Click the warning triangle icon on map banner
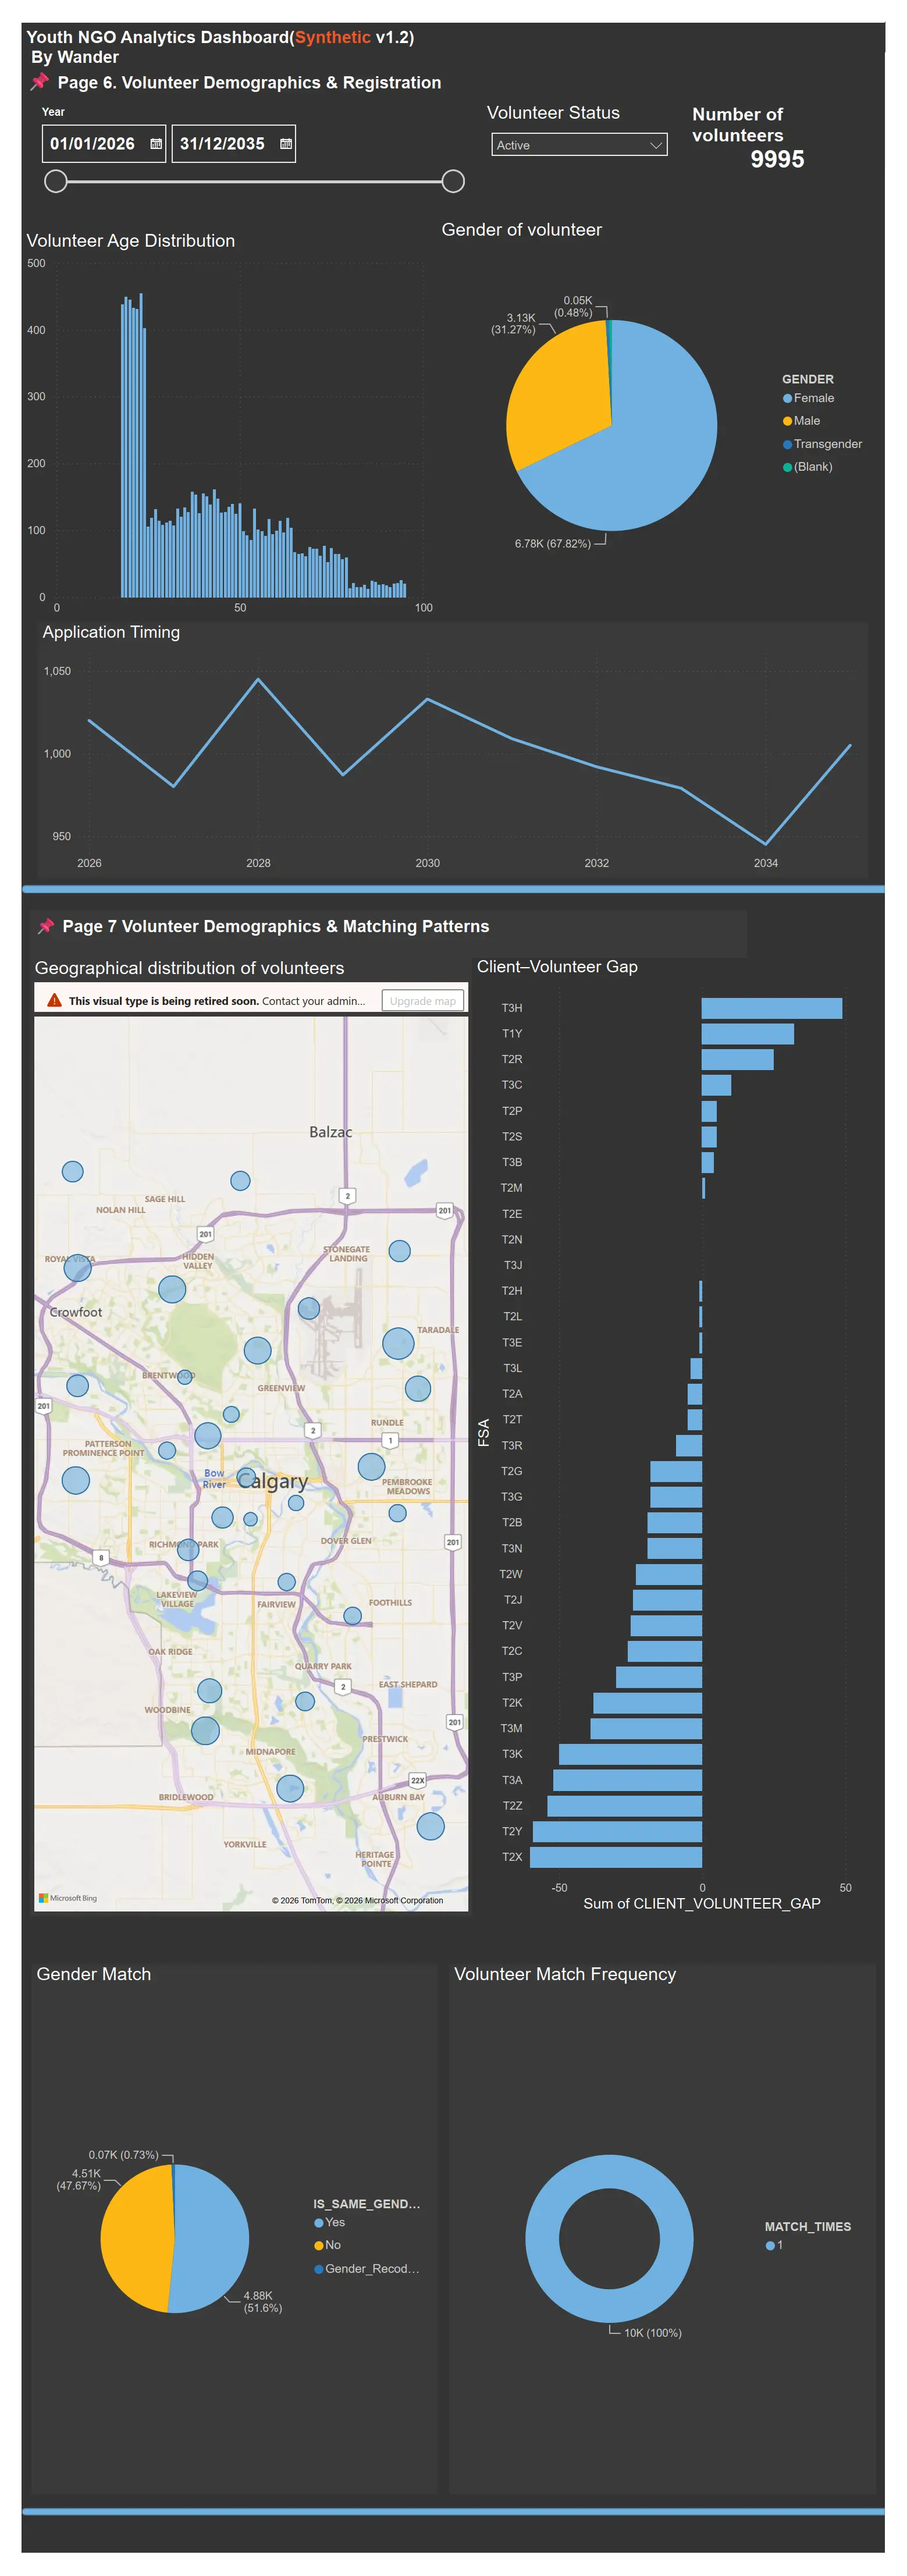 click(54, 1000)
